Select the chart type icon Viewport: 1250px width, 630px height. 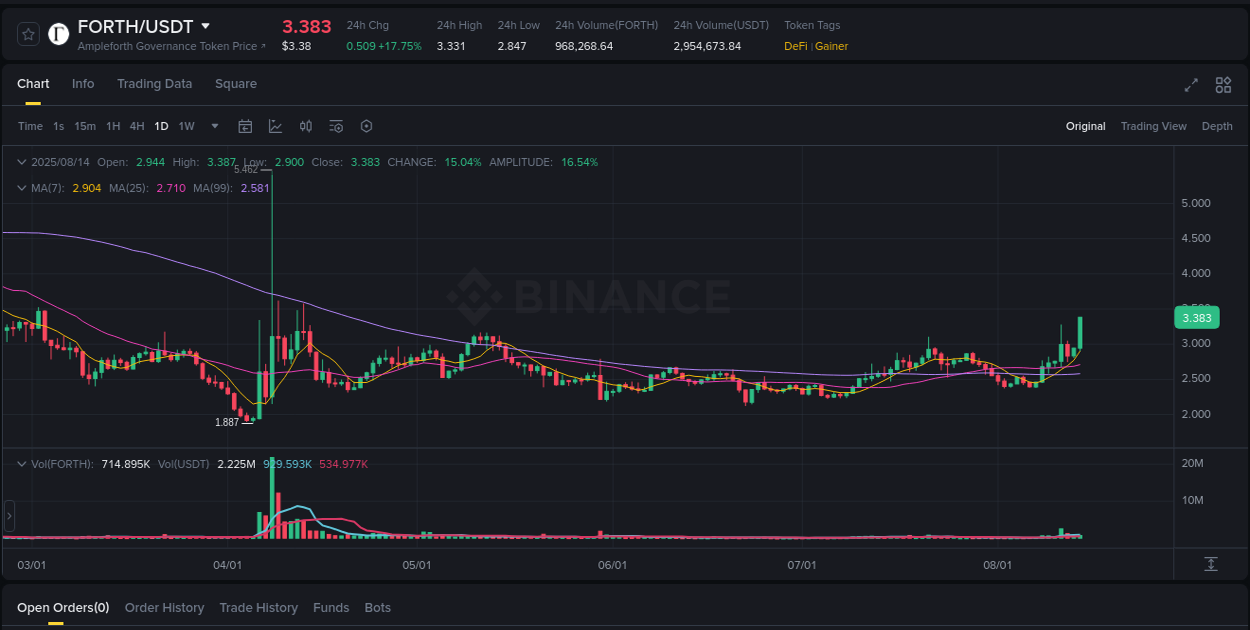point(275,126)
